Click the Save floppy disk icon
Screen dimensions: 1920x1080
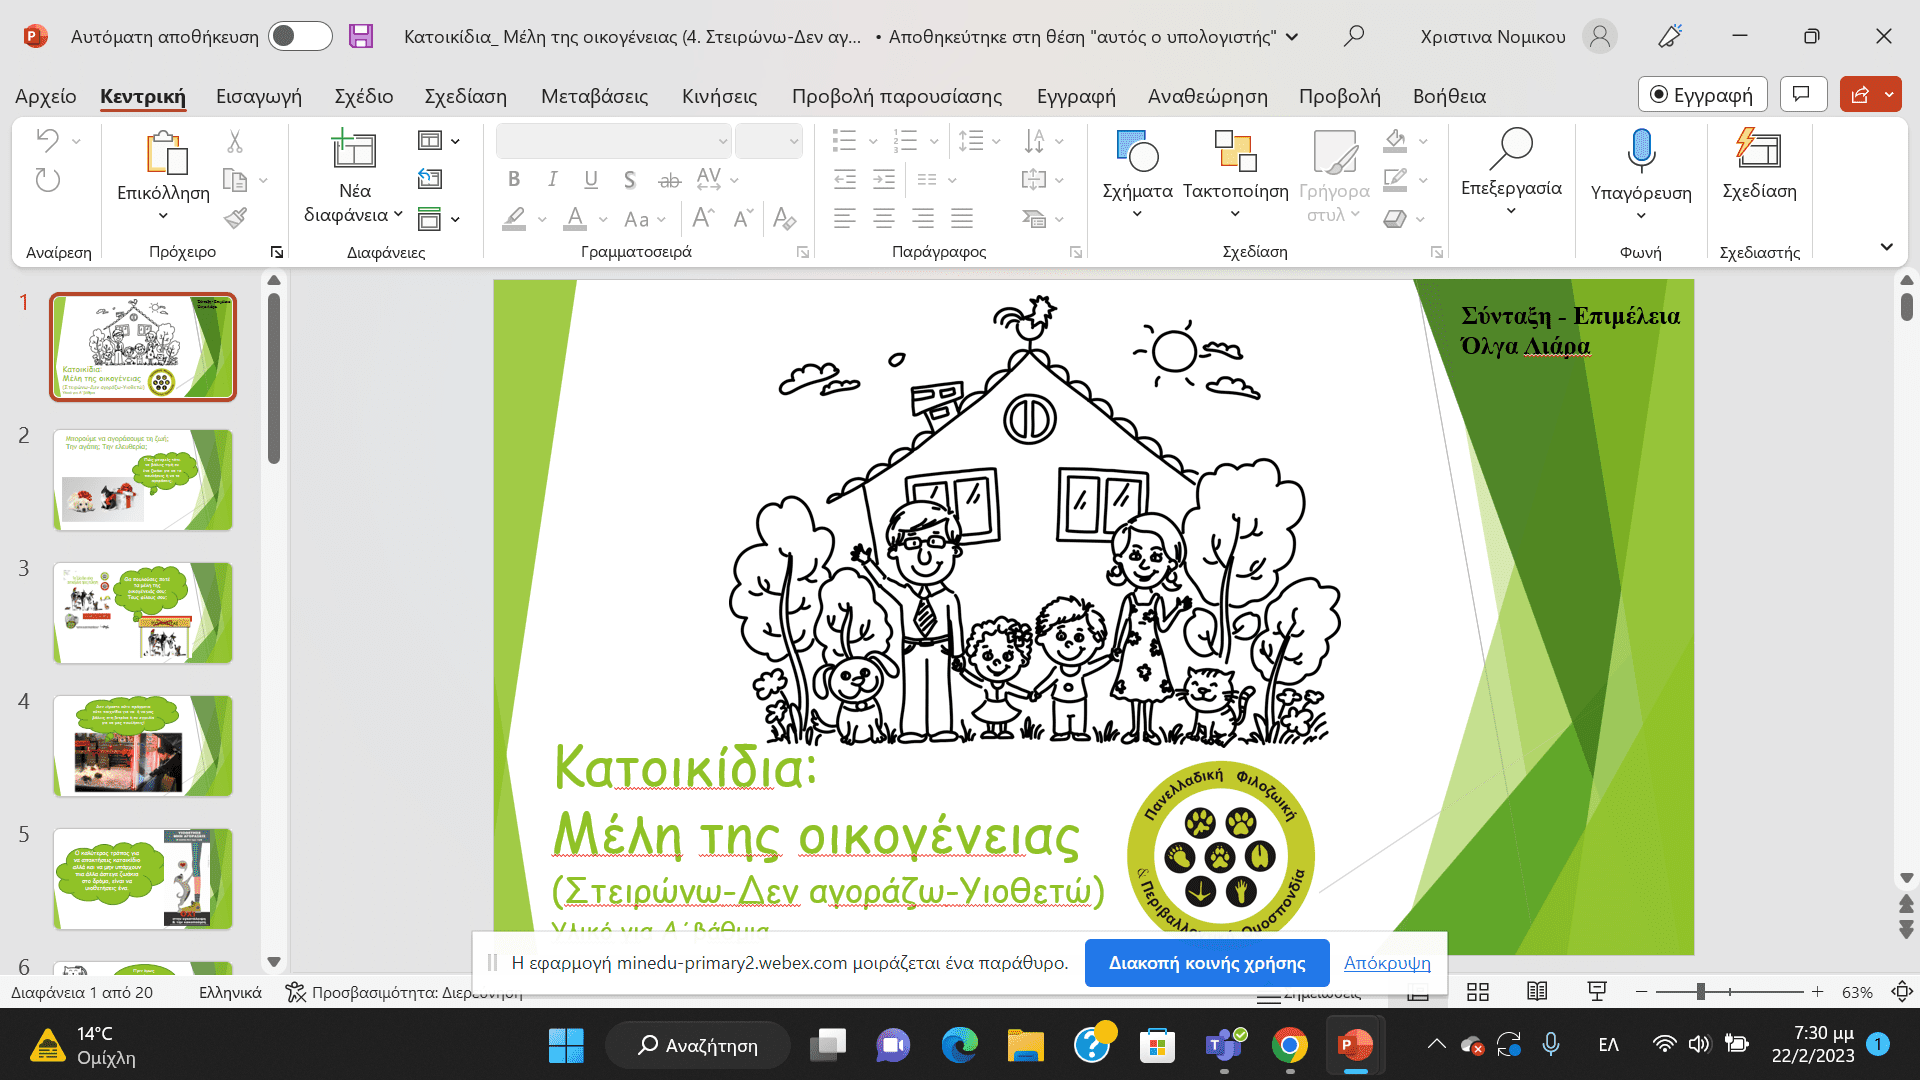361,36
